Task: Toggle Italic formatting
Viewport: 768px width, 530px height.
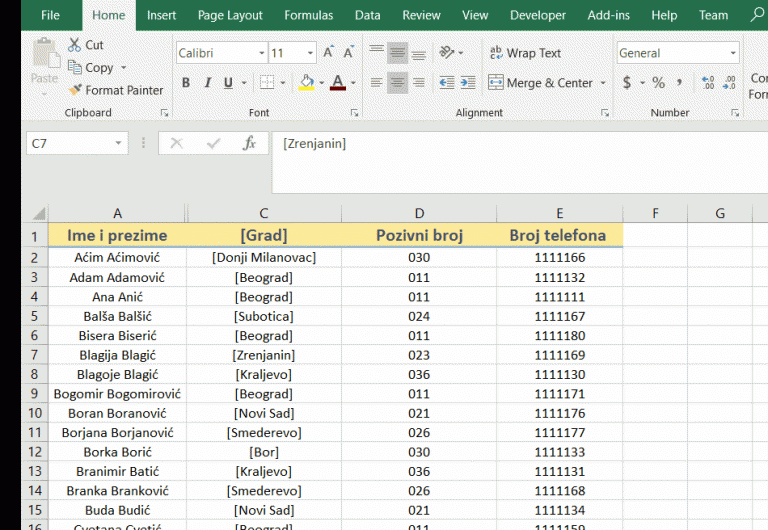Action: coord(207,82)
